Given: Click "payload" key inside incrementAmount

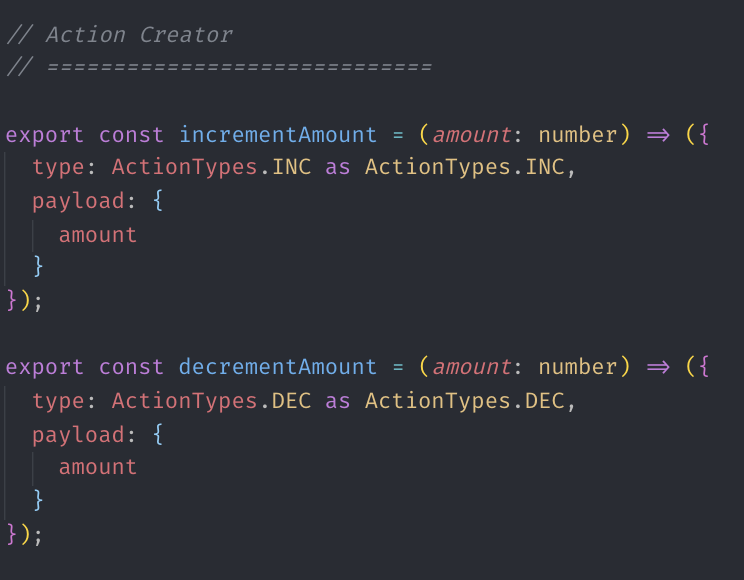Looking at the screenshot, I should (x=78, y=202).
